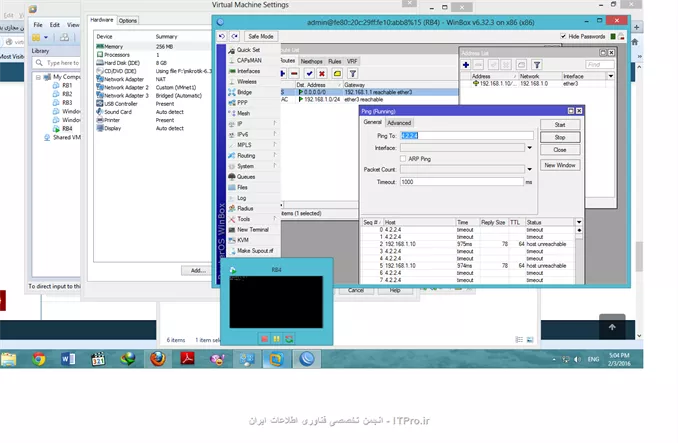Click Safe Mode button
This screenshot has width=678, height=443.
(261, 36)
